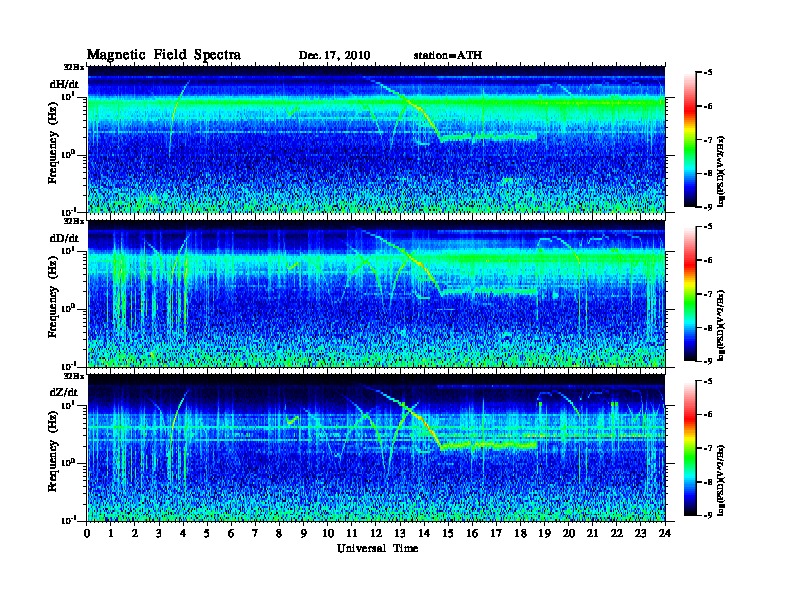Click inside the dD/dt spectrogram plot
This screenshot has height=612, width=792.
(376, 294)
